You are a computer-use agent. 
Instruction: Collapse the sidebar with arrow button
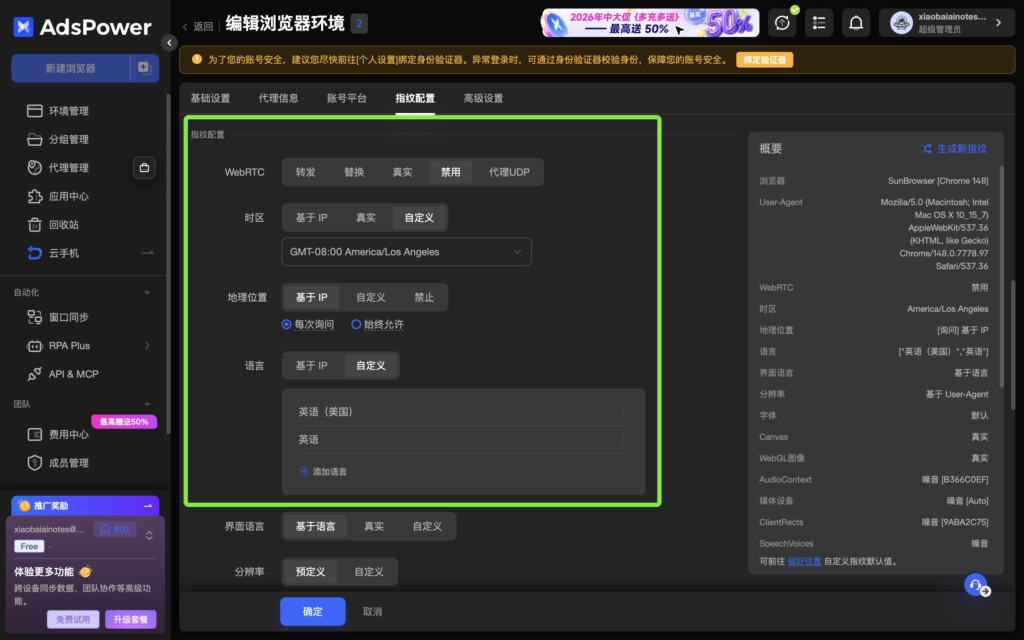[169, 43]
